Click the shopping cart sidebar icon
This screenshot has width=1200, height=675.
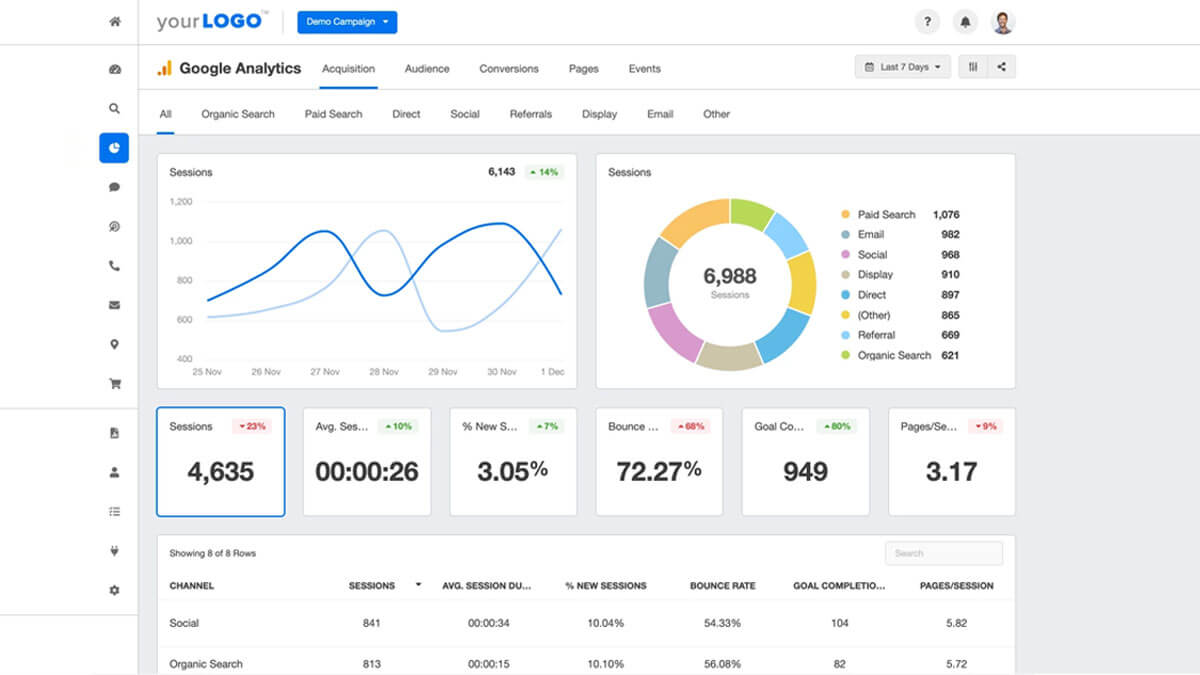[115, 382]
